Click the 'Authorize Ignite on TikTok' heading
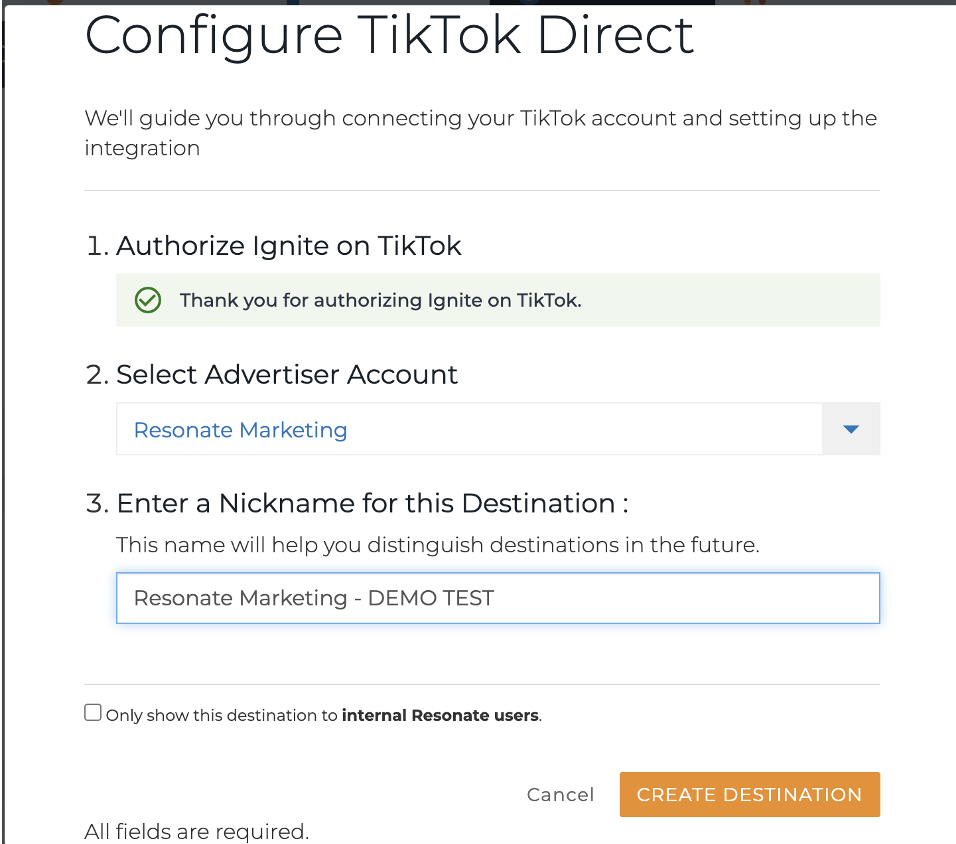Image resolution: width=956 pixels, height=844 pixels. point(273,246)
